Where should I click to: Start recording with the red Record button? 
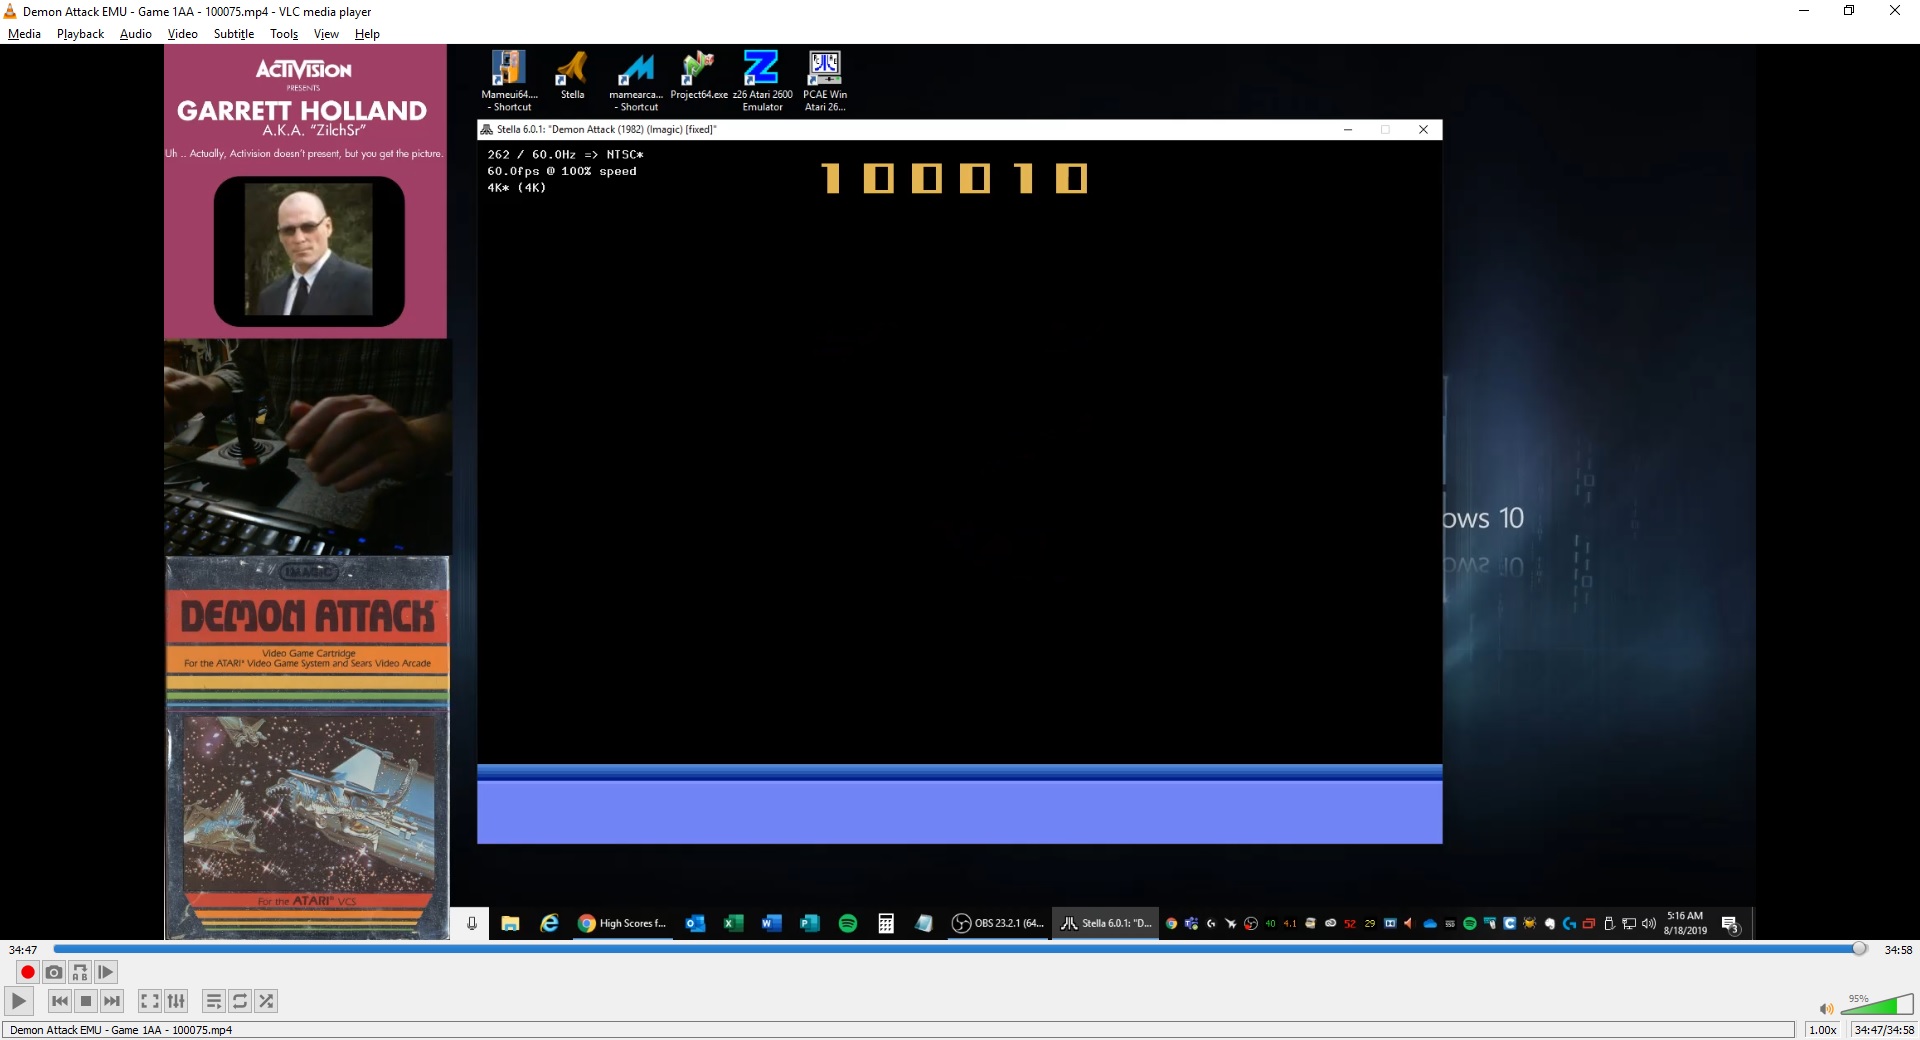click(x=28, y=972)
